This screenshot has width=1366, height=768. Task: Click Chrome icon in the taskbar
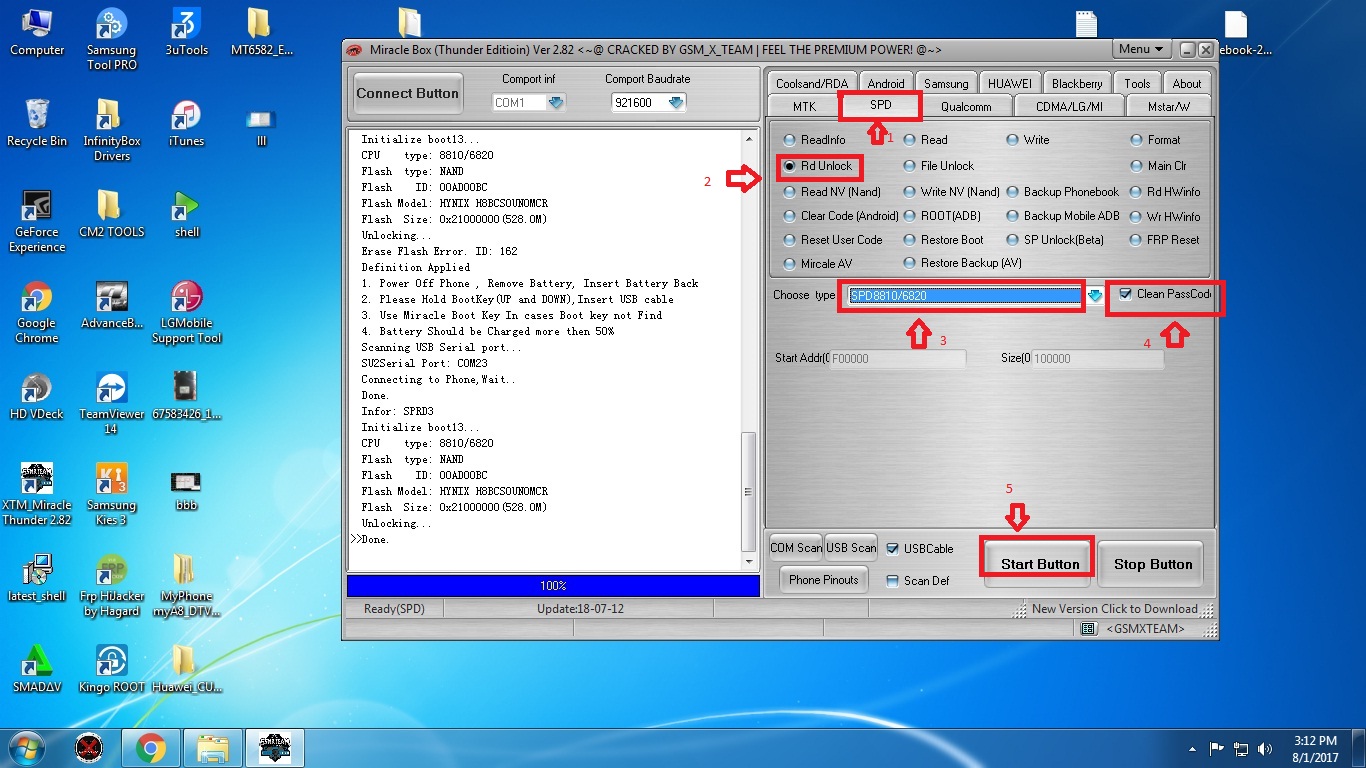[151, 748]
